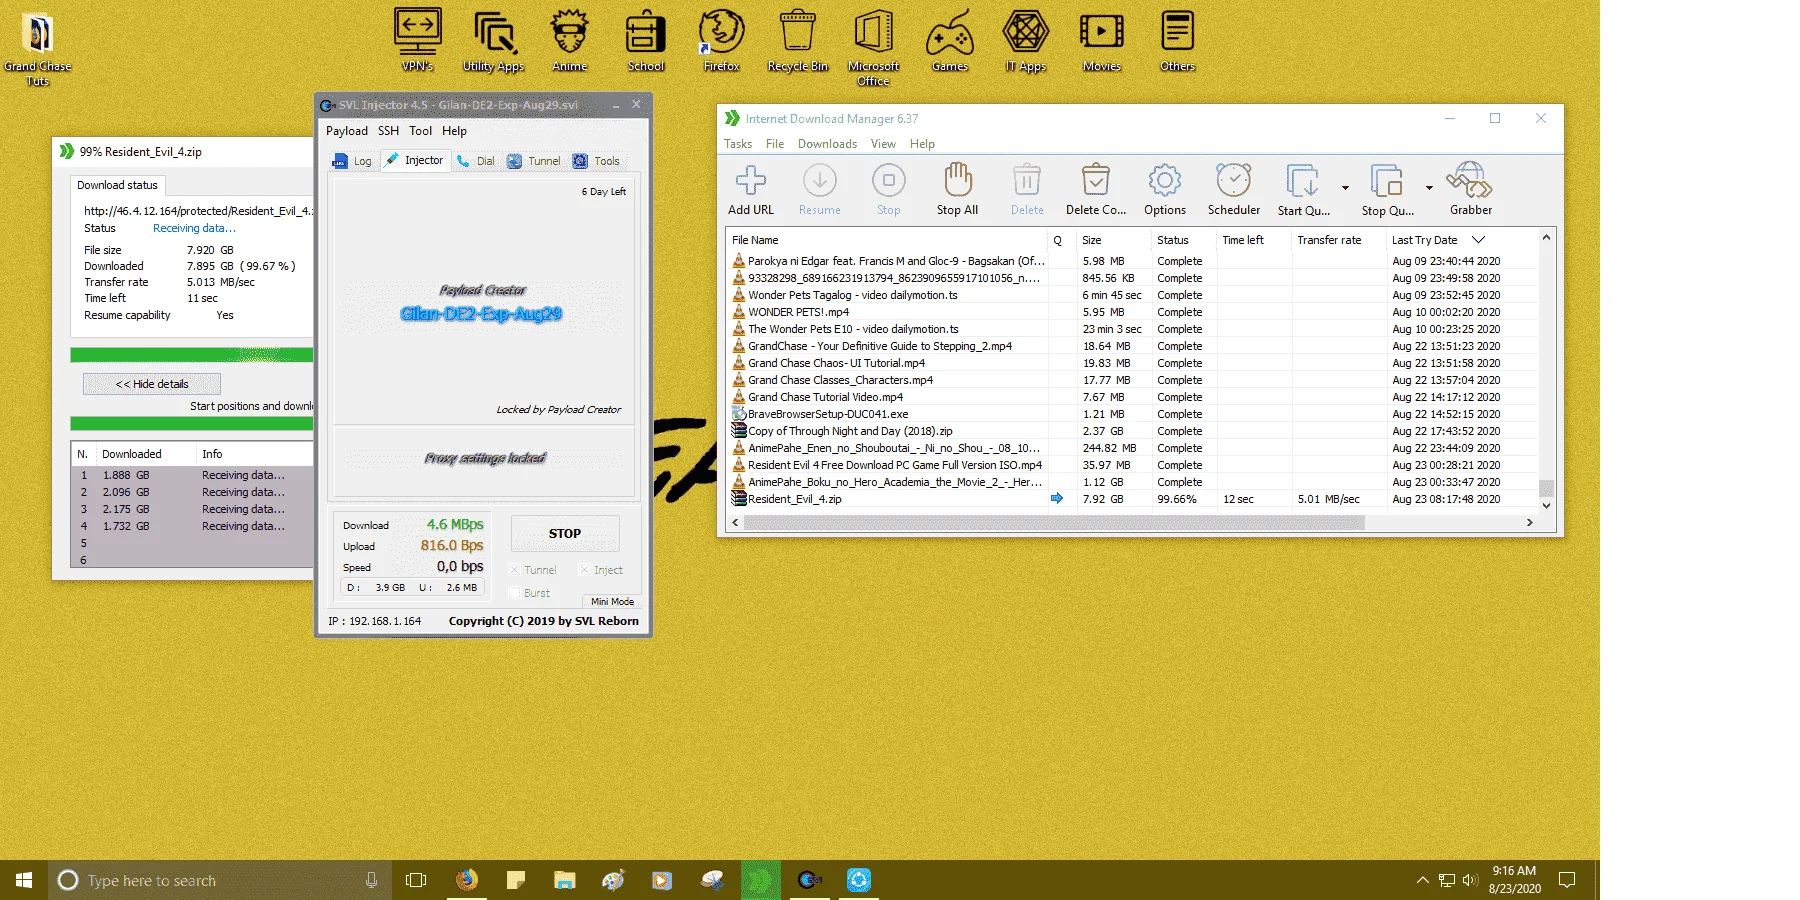Screen dimensions: 1800x900
Task: Click Mini Mode button in SVL Injector
Action: pyautogui.click(x=612, y=601)
